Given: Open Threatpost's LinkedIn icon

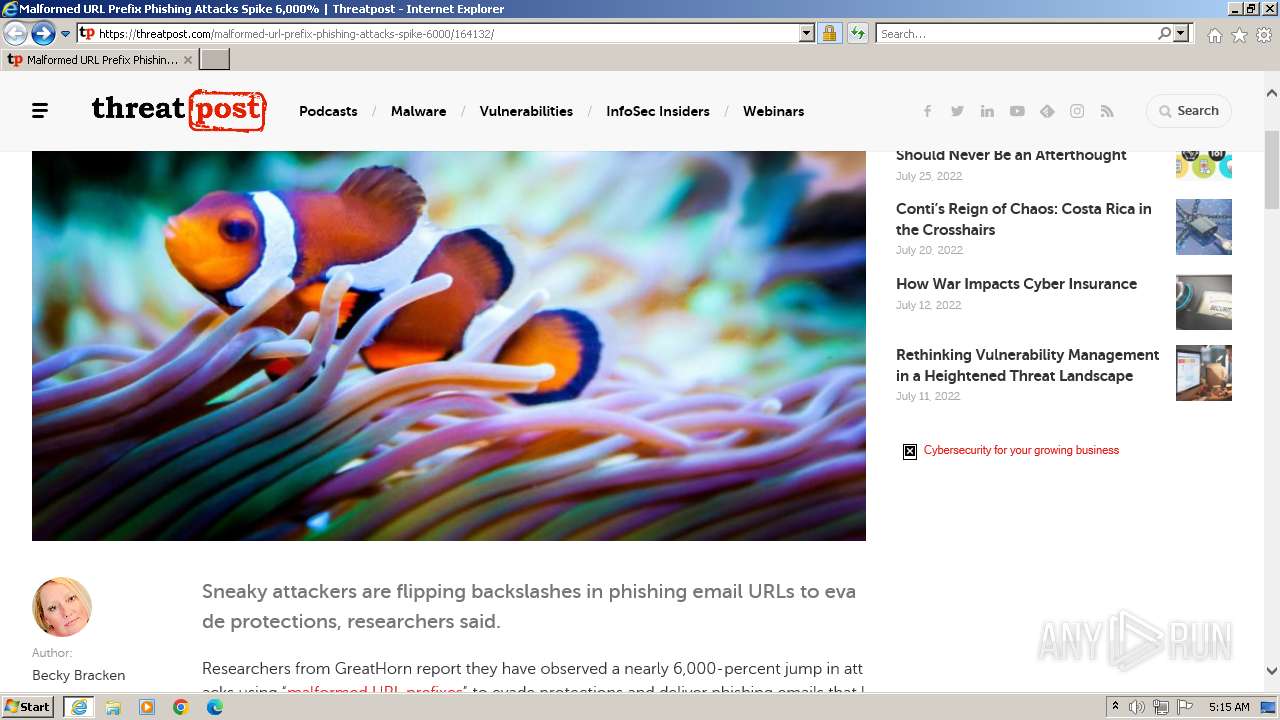Looking at the screenshot, I should (987, 111).
